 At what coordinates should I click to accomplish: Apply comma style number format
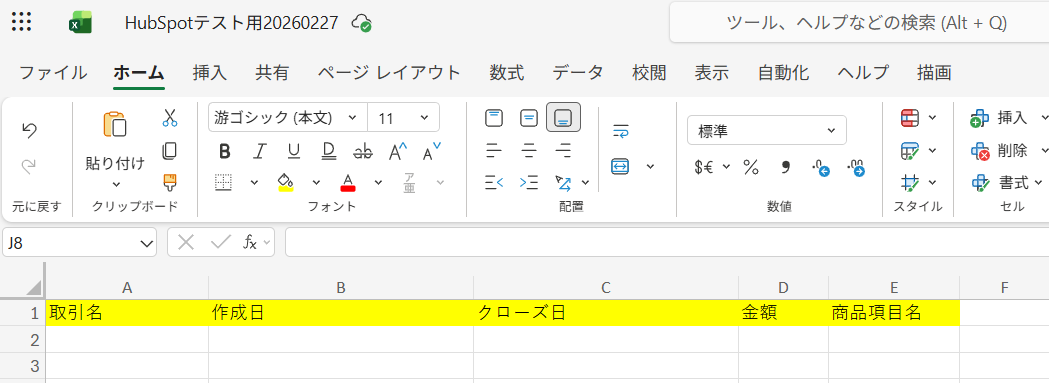click(785, 167)
